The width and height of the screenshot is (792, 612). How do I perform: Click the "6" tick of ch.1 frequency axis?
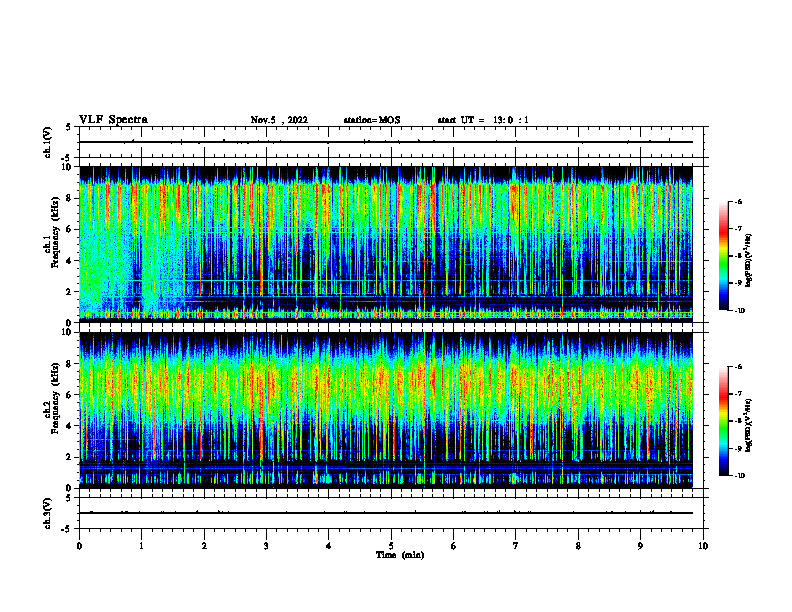tap(69, 229)
